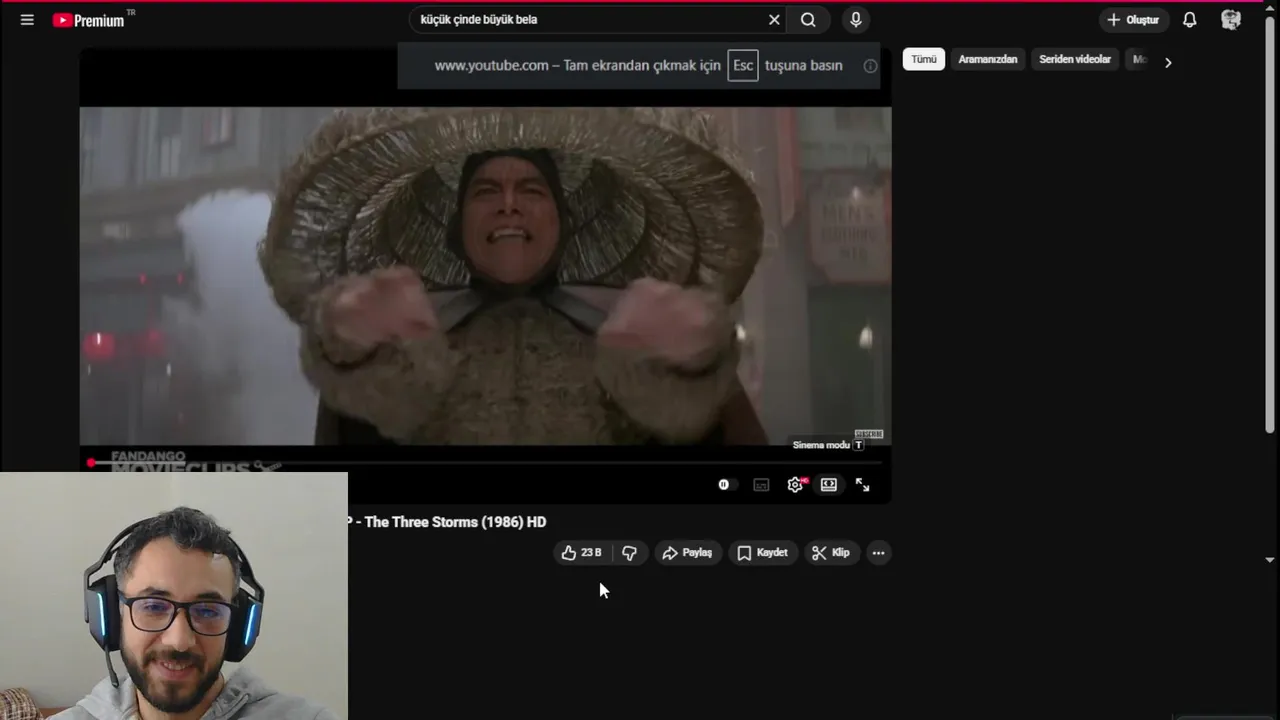Create a clip with Klip
This screenshot has height=720, width=1280.
coord(831,553)
